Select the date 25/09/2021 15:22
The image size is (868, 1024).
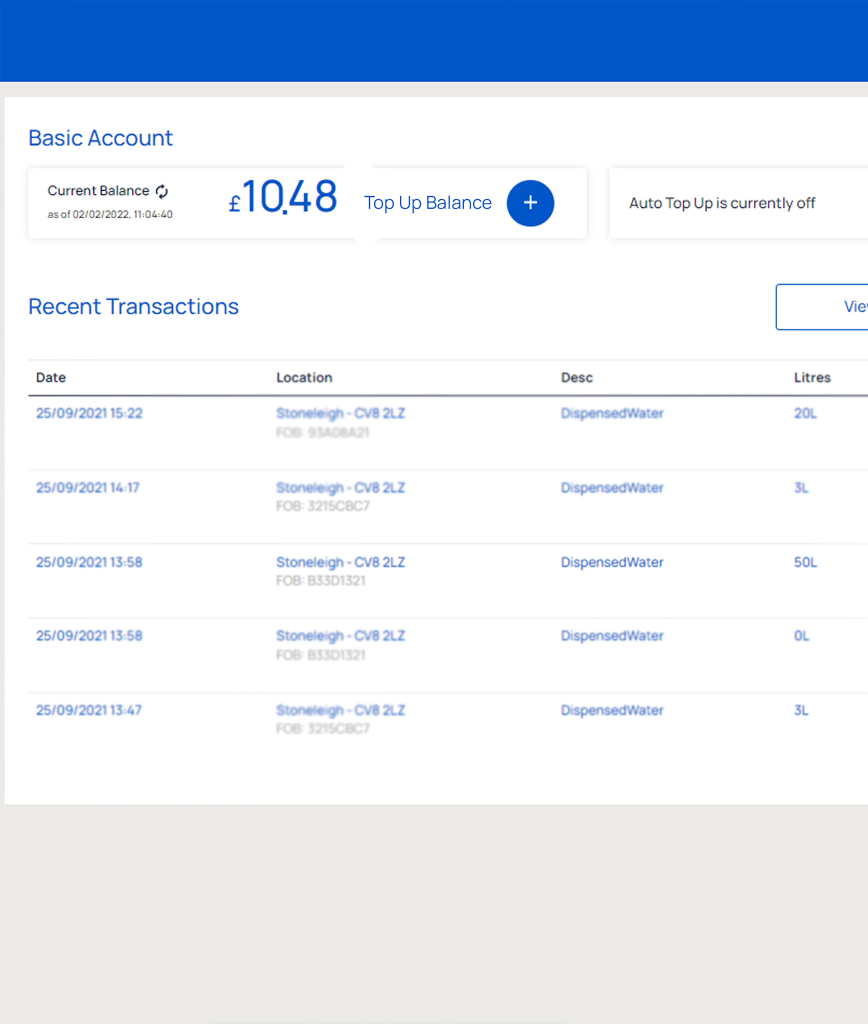click(x=89, y=413)
